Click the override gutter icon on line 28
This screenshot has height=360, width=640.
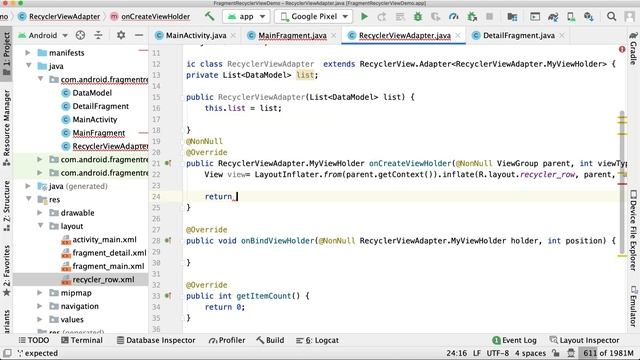click(168, 240)
